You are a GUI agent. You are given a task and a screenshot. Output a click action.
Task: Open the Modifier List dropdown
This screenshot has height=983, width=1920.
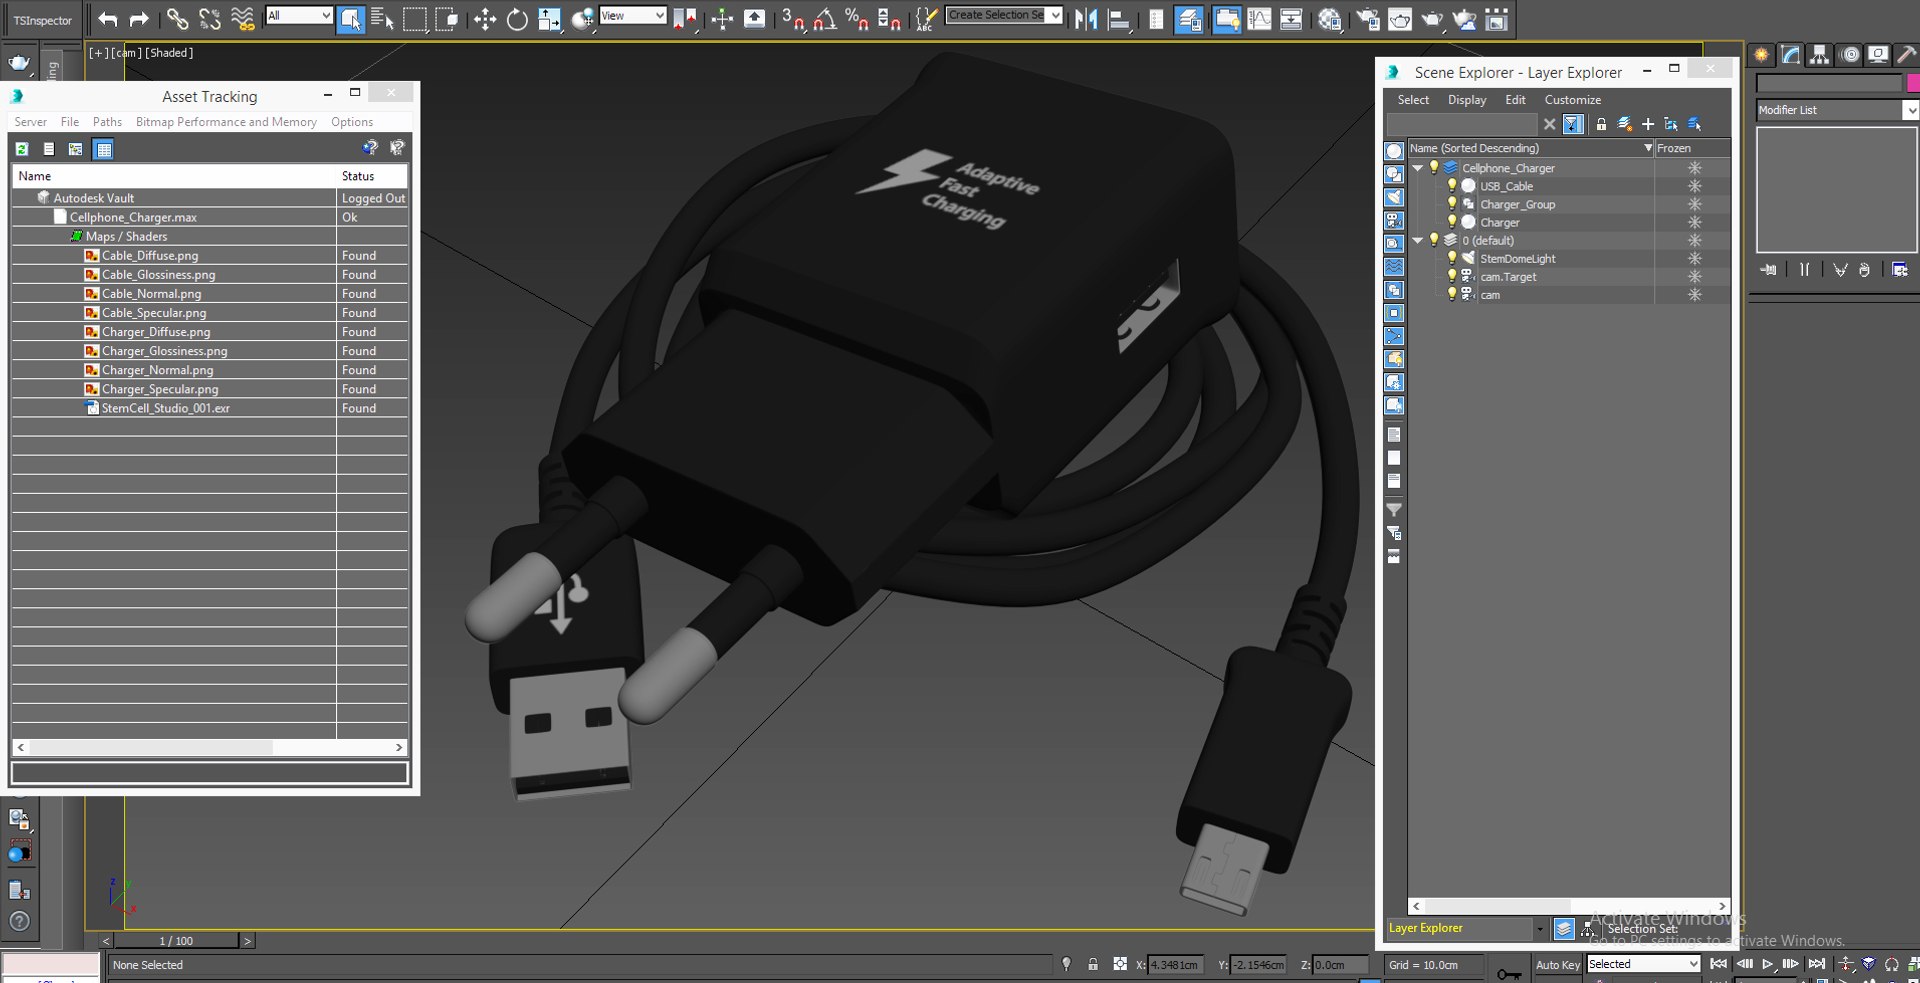[x=1837, y=110]
